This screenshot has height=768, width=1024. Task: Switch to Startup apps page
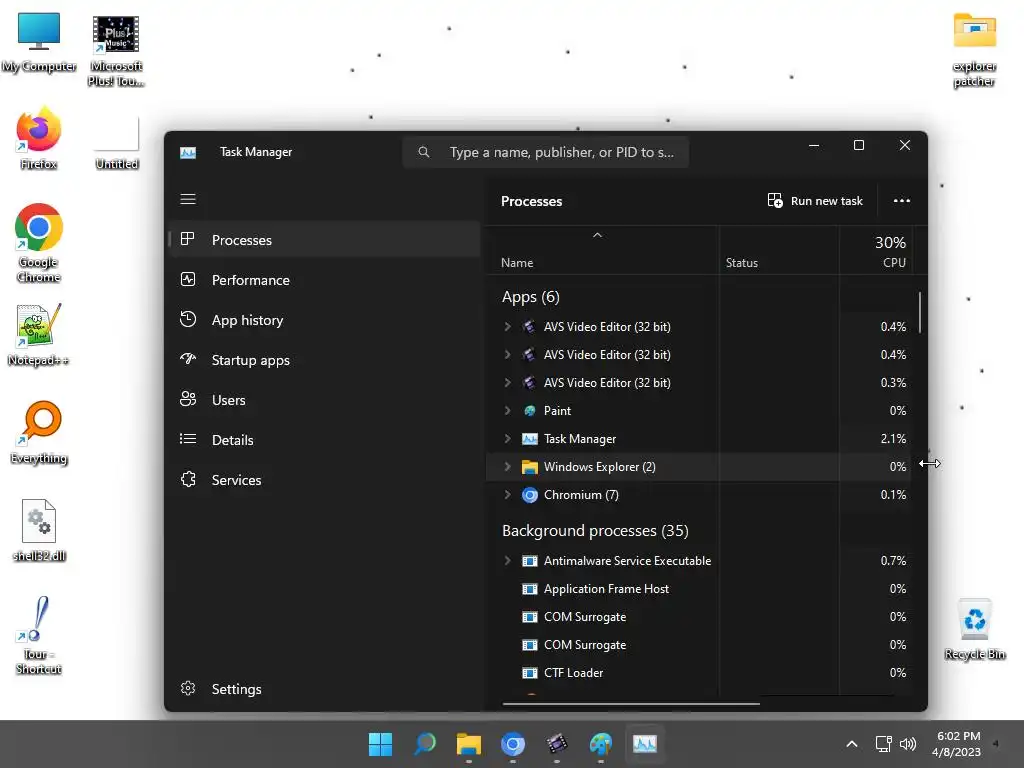click(x=325, y=360)
